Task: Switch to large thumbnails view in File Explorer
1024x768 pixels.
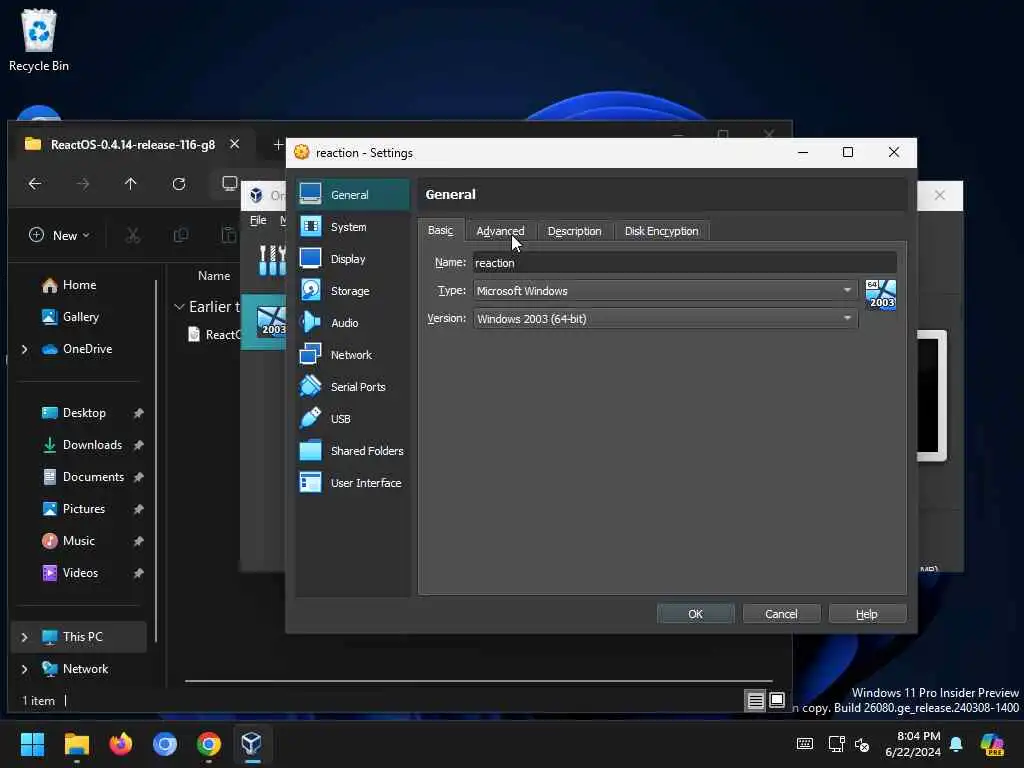Action: (776, 701)
